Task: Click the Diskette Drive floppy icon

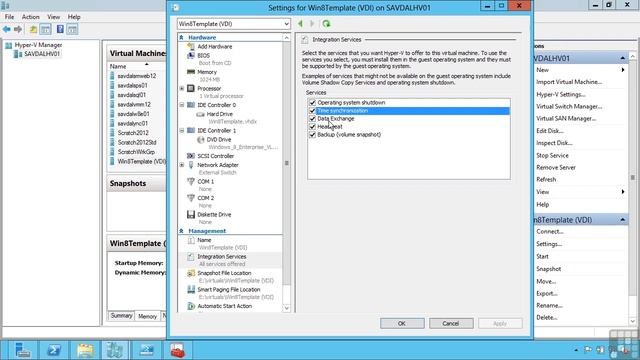Action: [x=191, y=214]
